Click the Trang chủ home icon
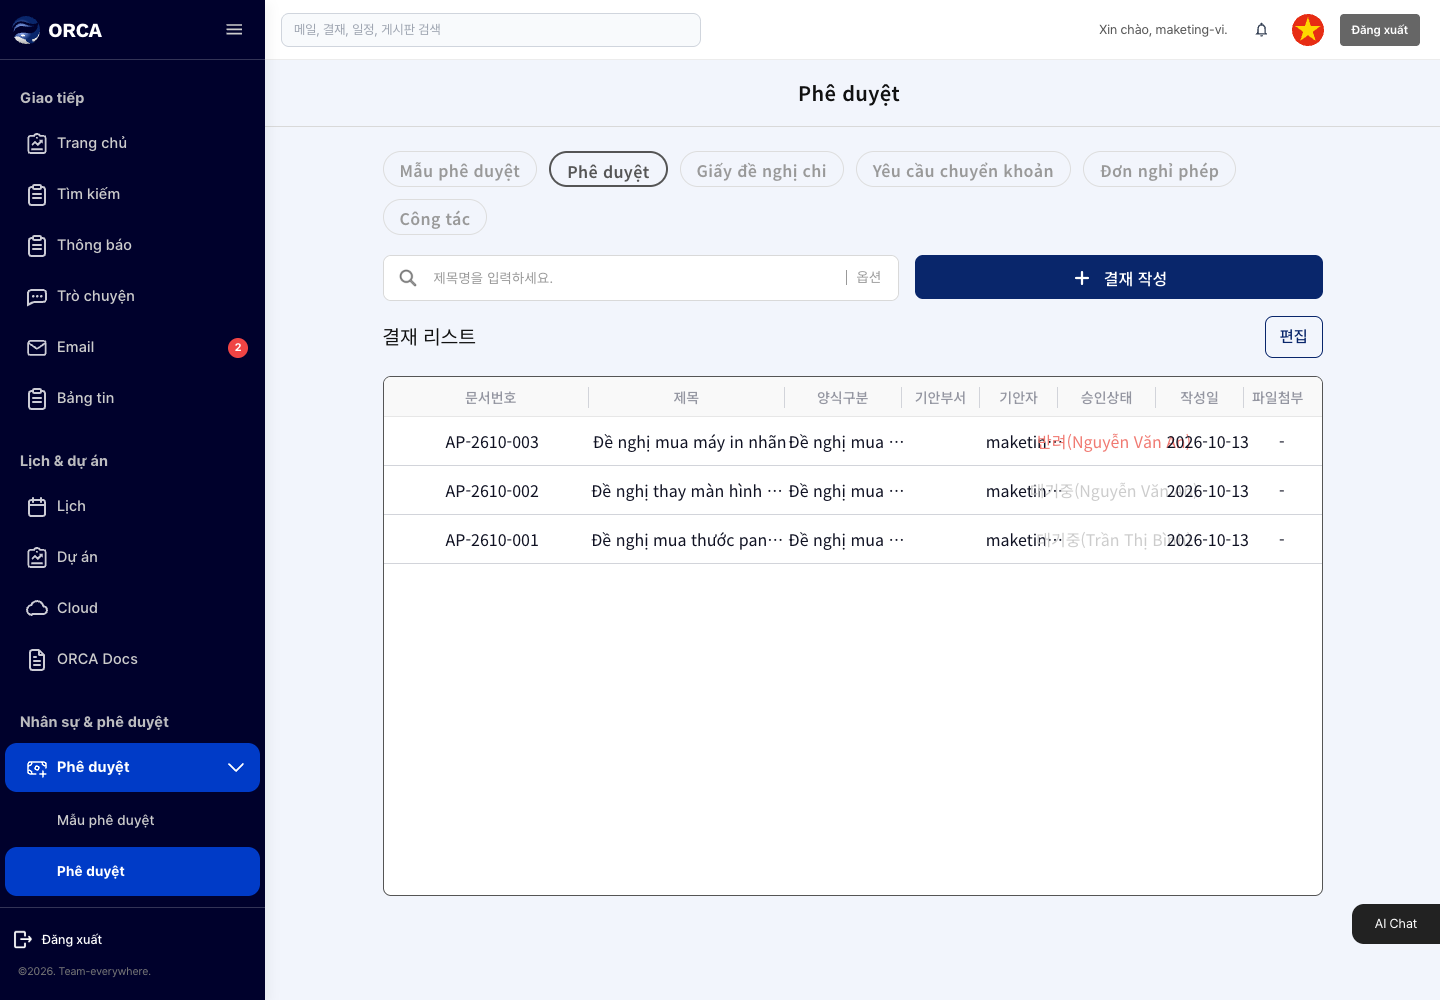The image size is (1440, 1000). [x=37, y=144]
